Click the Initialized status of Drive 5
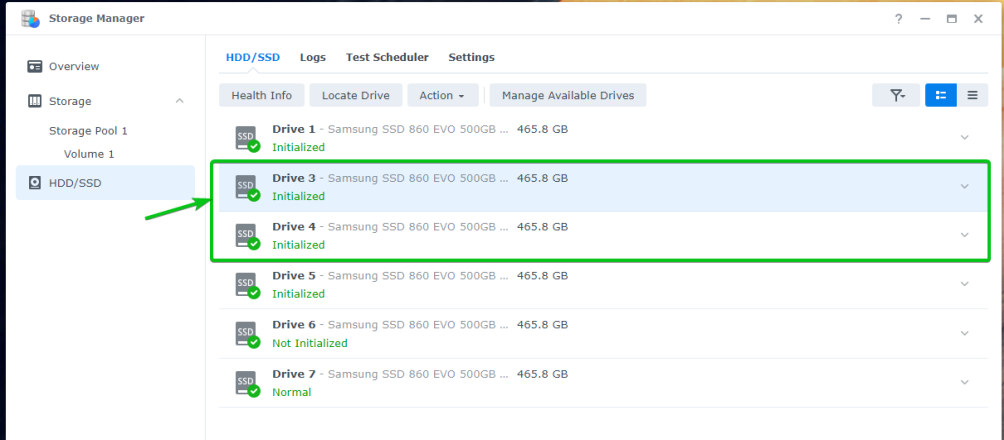Image resolution: width=1004 pixels, height=440 pixels. pos(298,294)
